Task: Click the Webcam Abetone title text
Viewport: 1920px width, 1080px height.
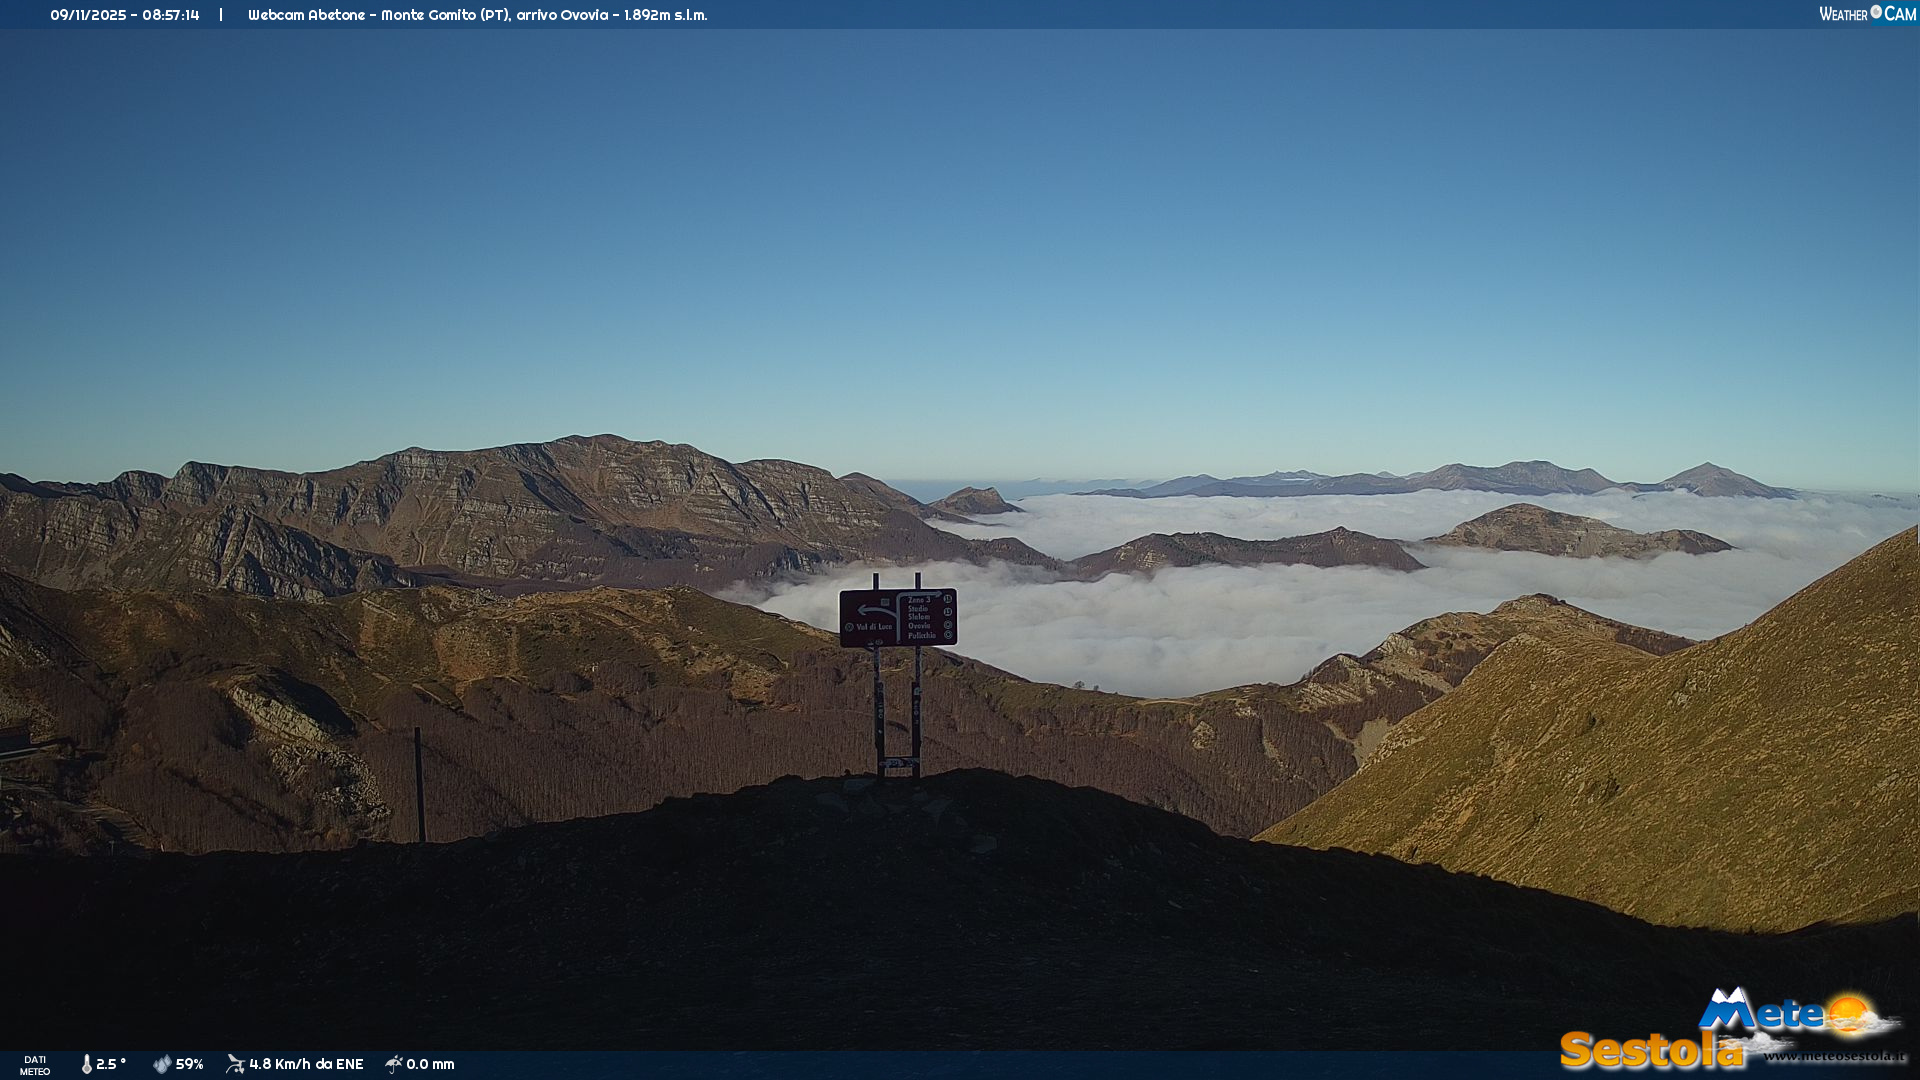Action: pos(306,15)
